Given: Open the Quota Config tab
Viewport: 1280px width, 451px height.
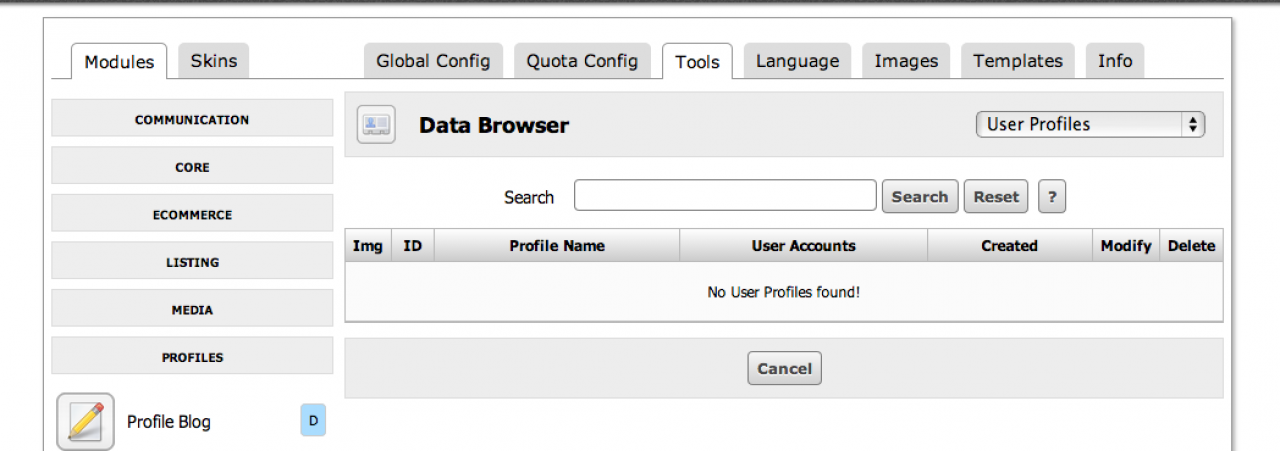Looking at the screenshot, I should click(582, 61).
